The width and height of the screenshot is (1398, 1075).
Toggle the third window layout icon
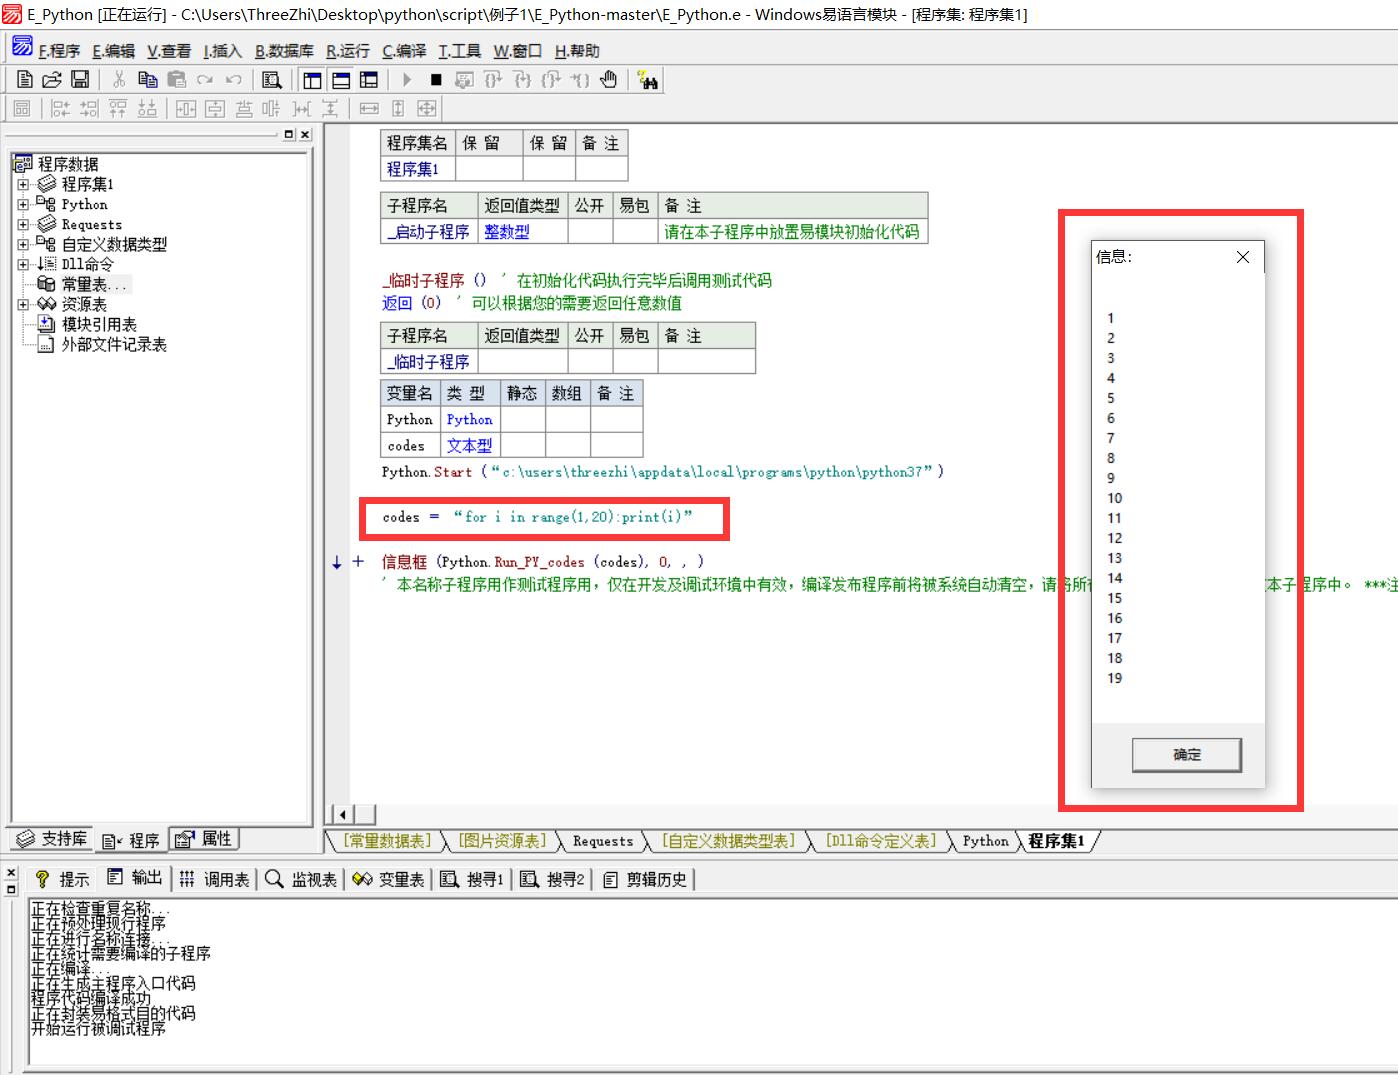coord(369,80)
